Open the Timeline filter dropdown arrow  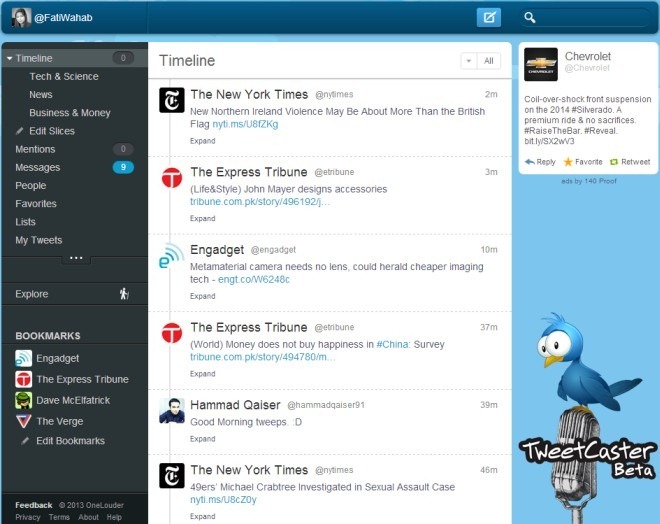pos(468,61)
